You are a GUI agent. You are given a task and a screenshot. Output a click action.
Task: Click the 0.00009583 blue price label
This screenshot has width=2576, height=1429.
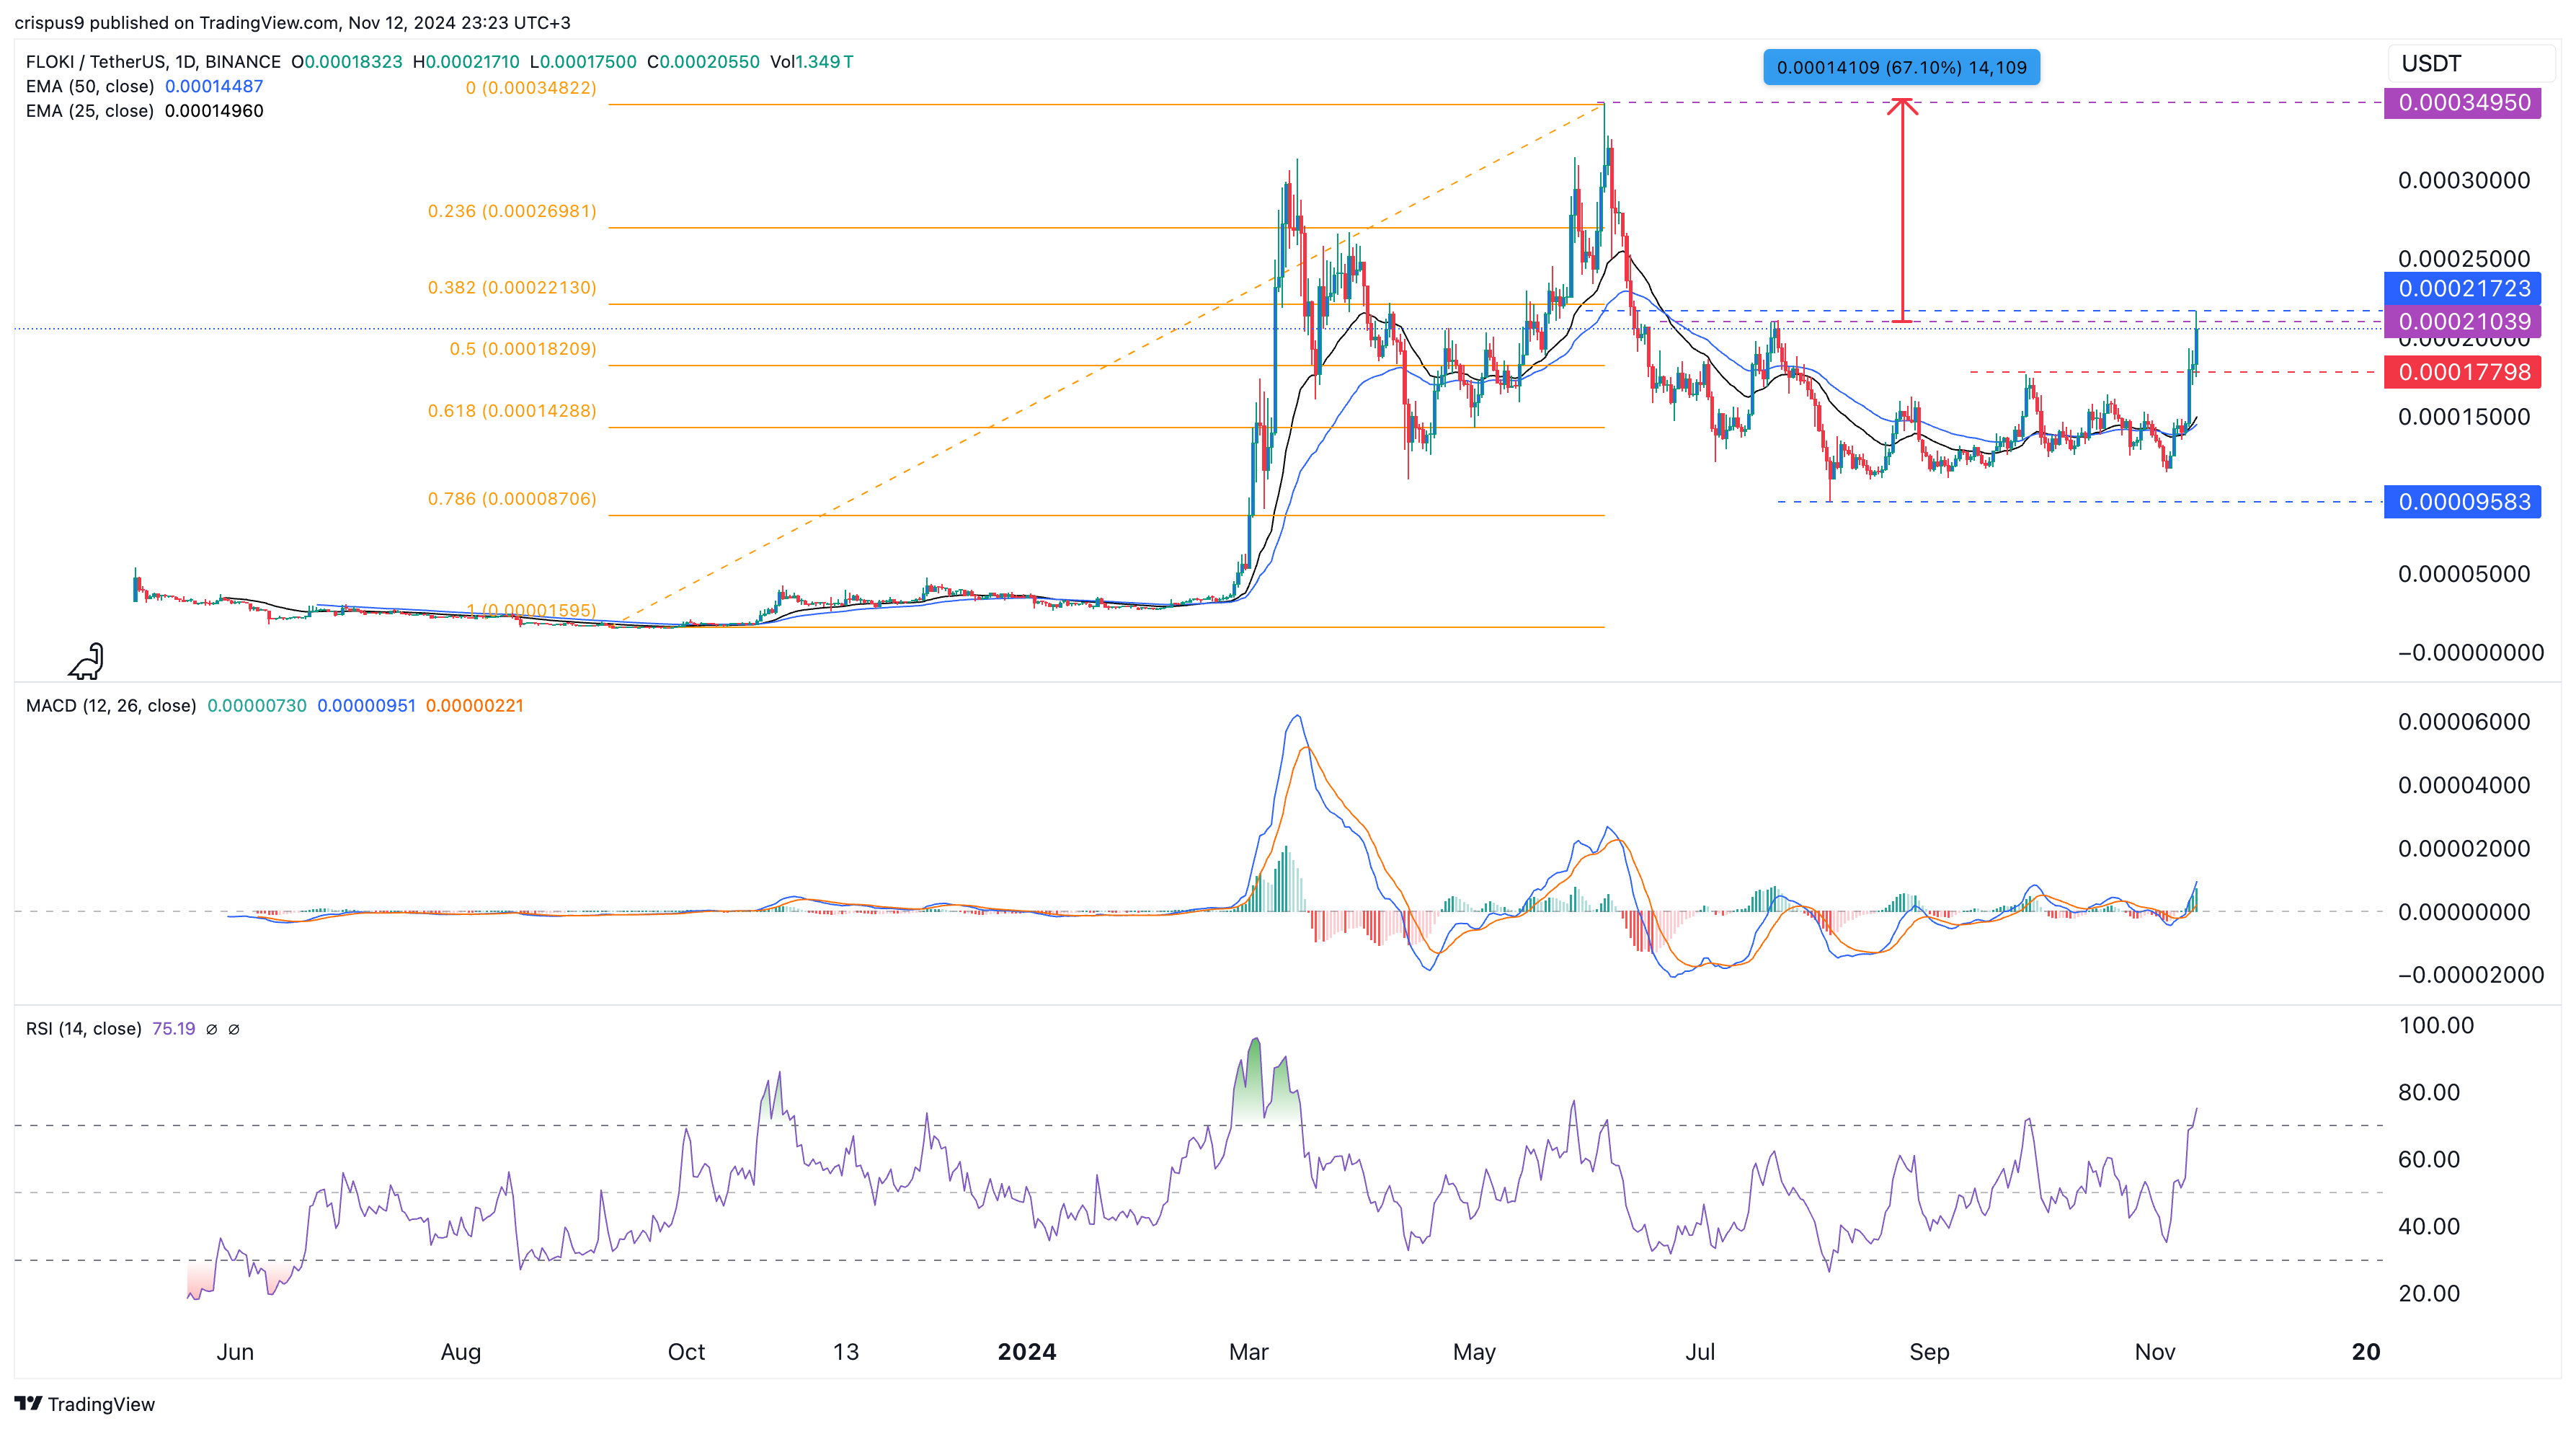click(x=2463, y=501)
